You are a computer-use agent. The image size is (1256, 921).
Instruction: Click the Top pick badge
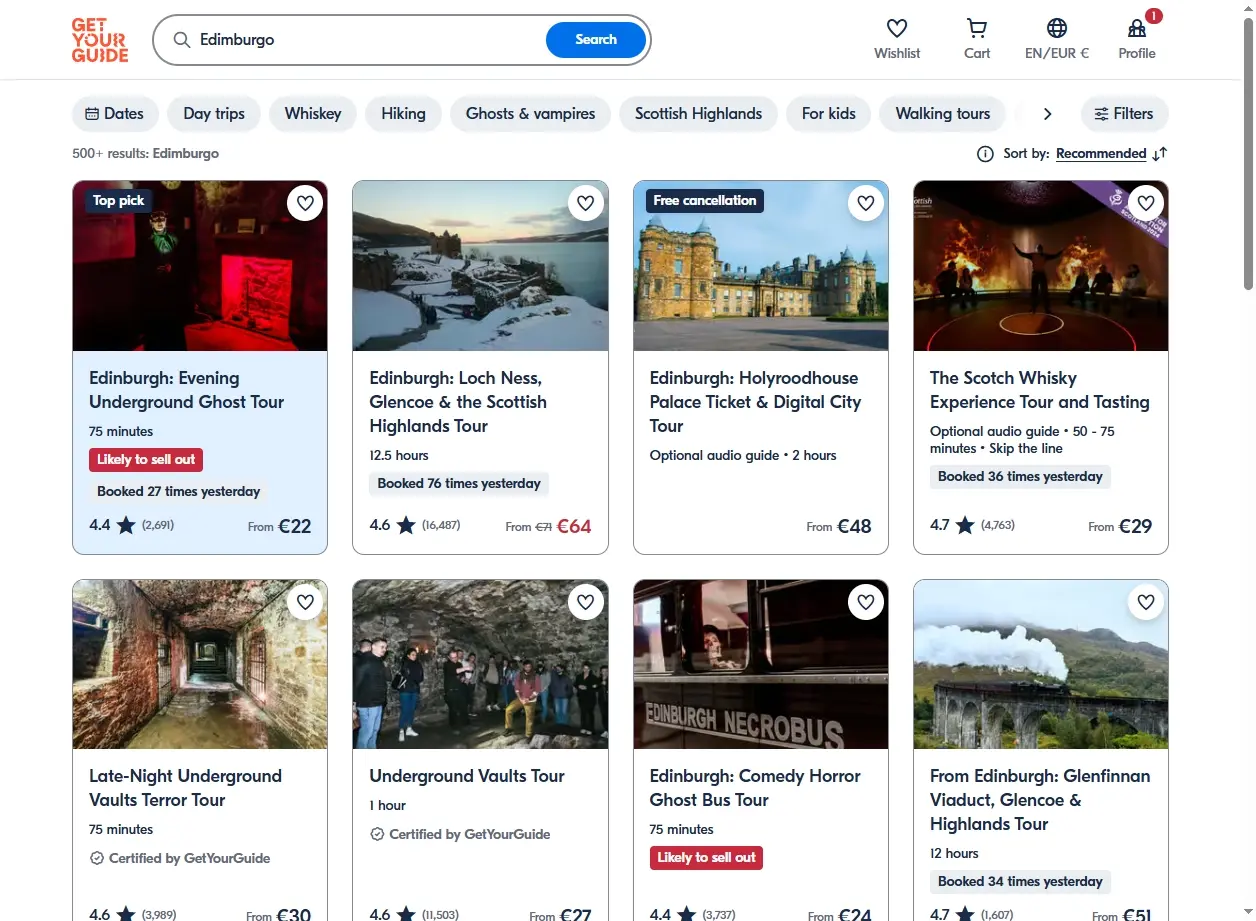pyautogui.click(x=119, y=201)
